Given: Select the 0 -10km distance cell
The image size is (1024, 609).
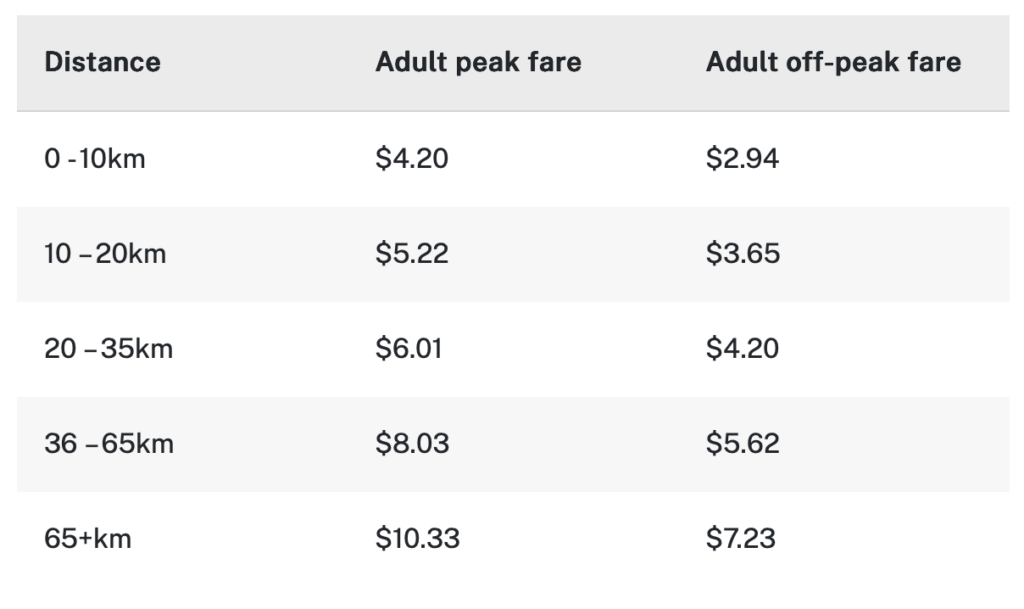Looking at the screenshot, I should tap(95, 159).
